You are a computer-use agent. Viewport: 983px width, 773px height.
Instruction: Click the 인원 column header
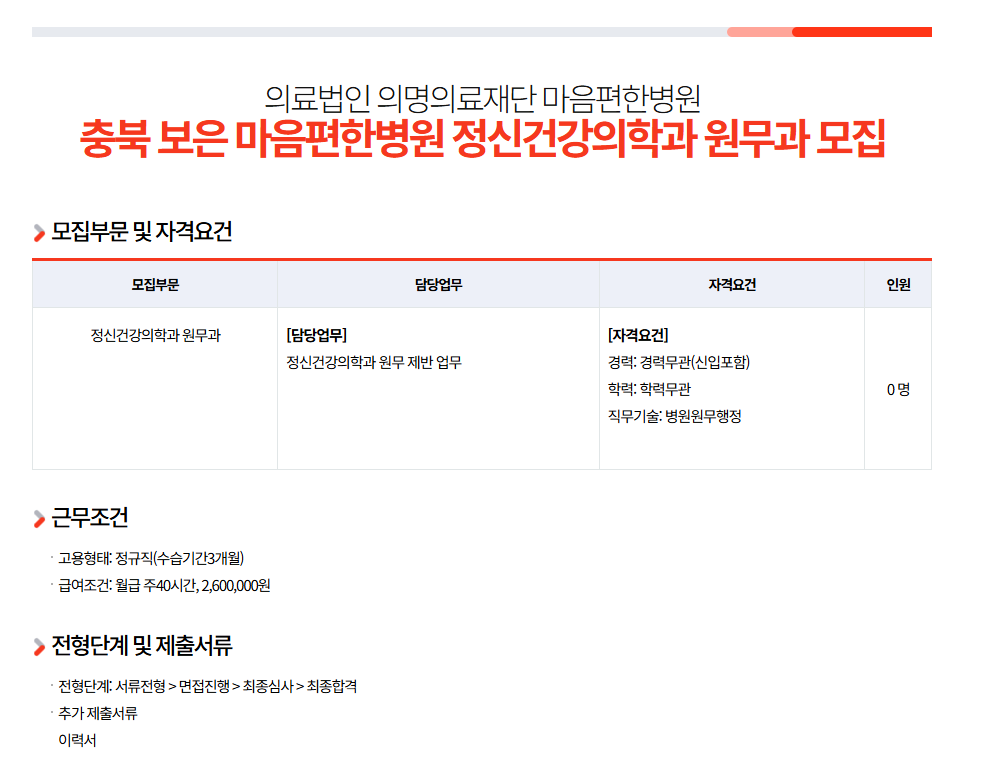pos(898,285)
